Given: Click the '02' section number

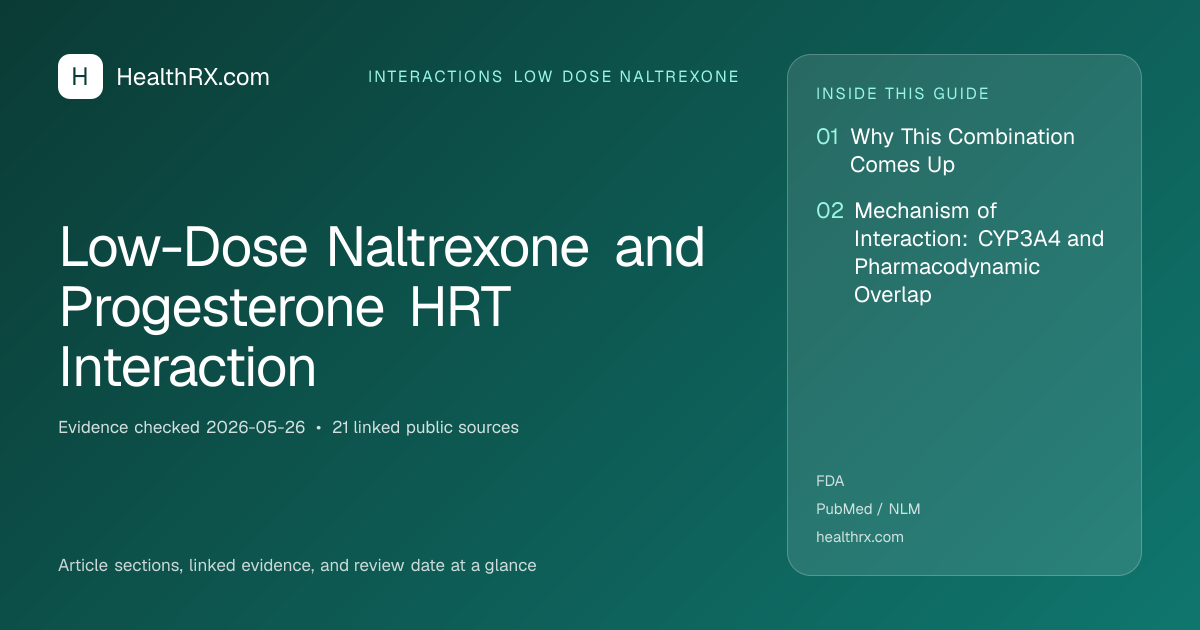Looking at the screenshot, I should pyautogui.click(x=830, y=211).
